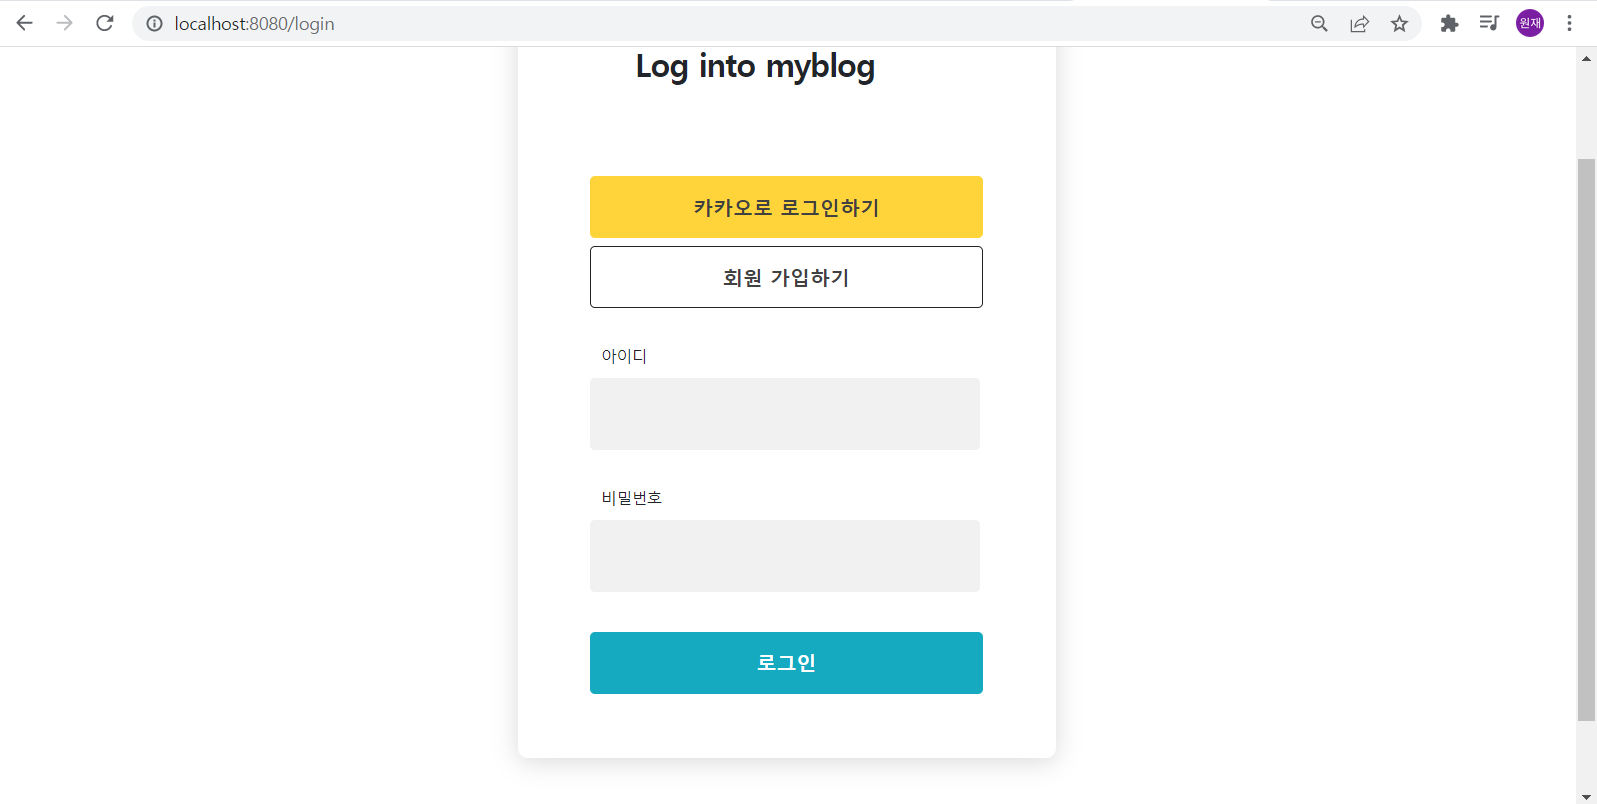This screenshot has width=1597, height=804.
Task: Navigate back with the back arrow
Action: [24, 22]
